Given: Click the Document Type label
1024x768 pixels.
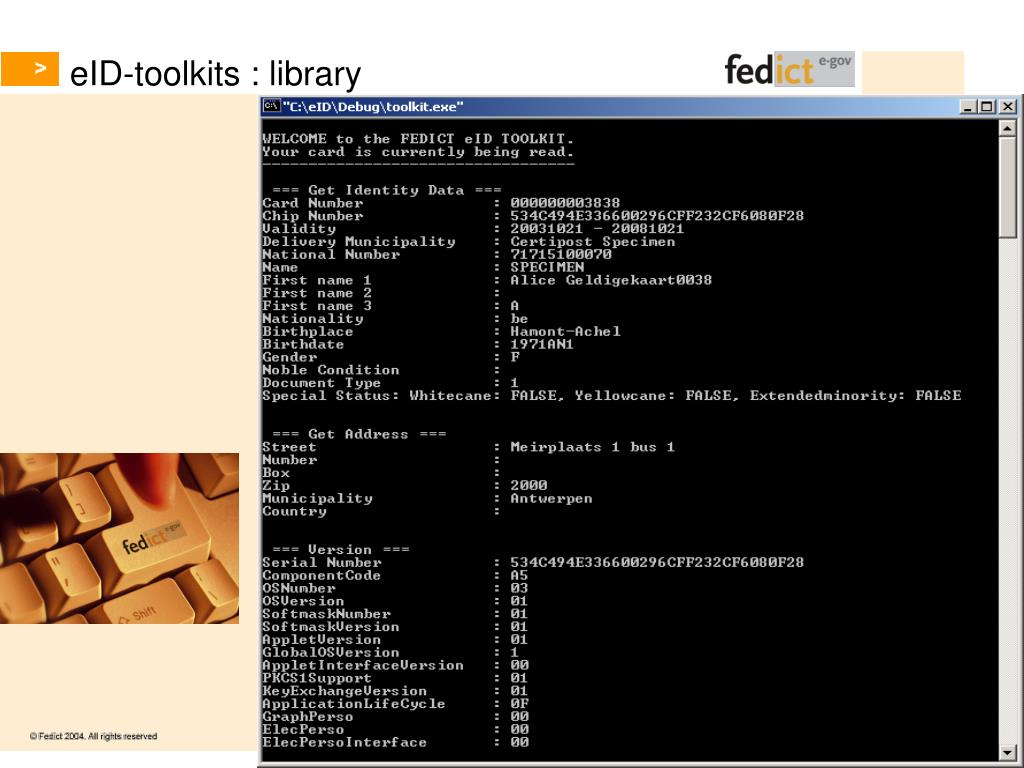Looking at the screenshot, I should [321, 383].
